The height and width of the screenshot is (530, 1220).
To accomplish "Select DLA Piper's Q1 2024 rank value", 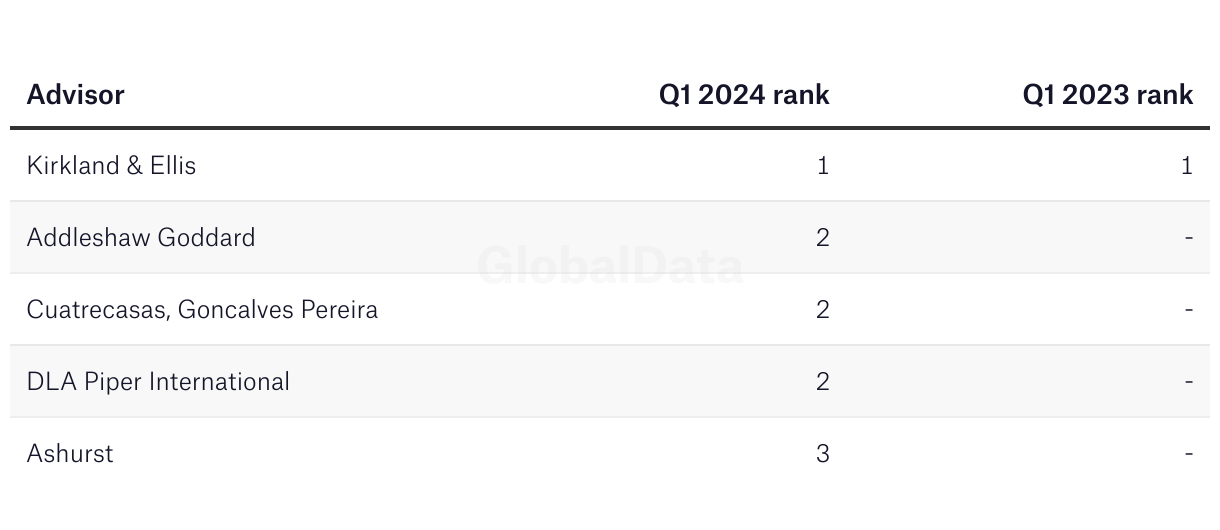I will tap(822, 381).
